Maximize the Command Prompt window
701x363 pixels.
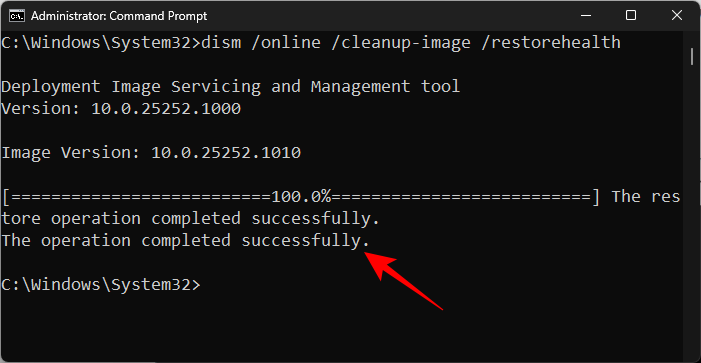(631, 16)
